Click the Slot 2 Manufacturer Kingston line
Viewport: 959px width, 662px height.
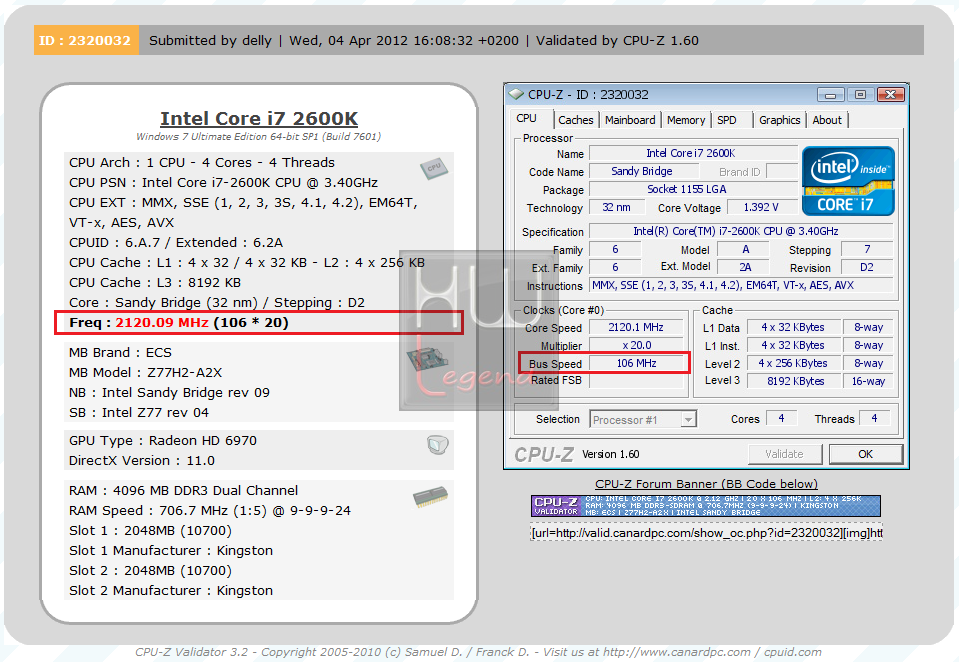click(171, 590)
